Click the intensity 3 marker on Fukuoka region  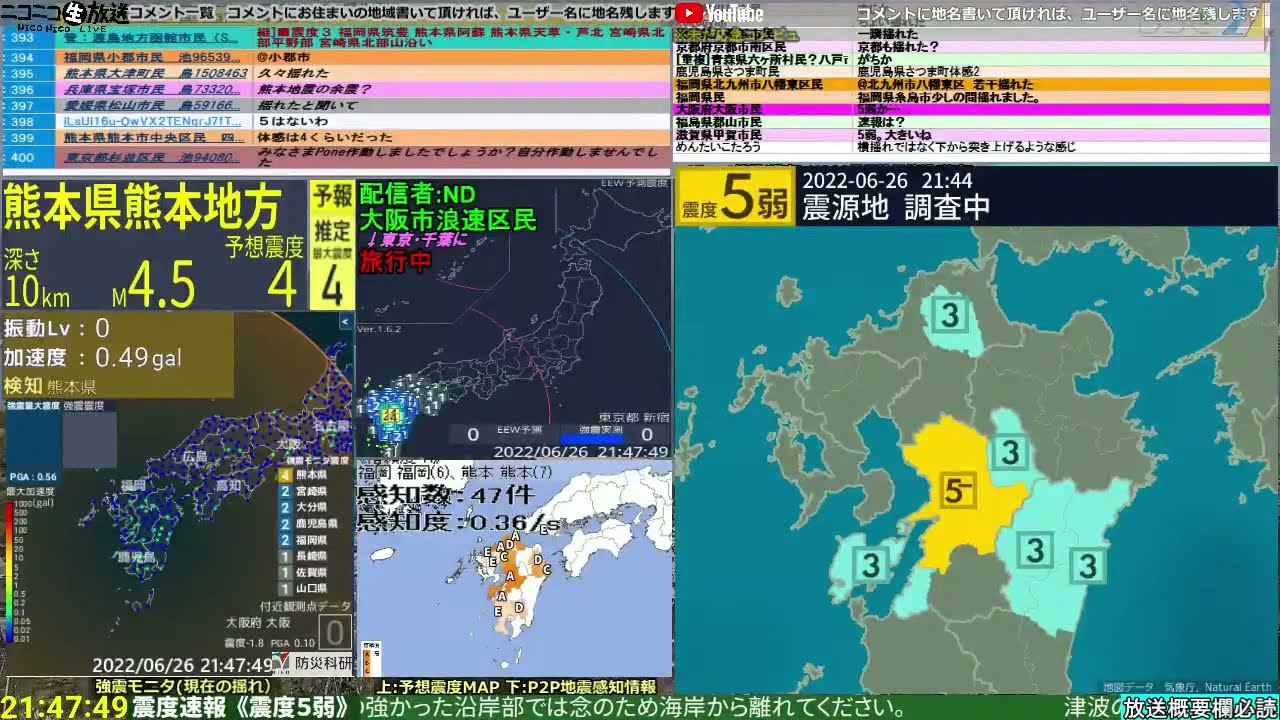[x=949, y=316]
